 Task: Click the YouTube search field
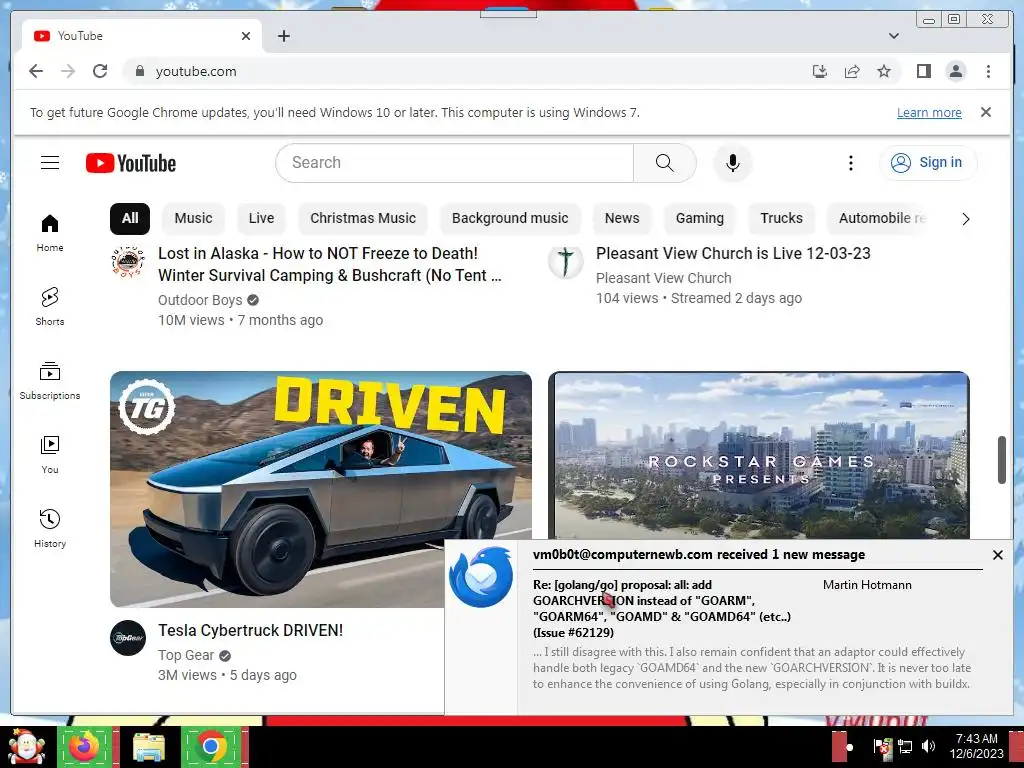pyautogui.click(x=455, y=163)
